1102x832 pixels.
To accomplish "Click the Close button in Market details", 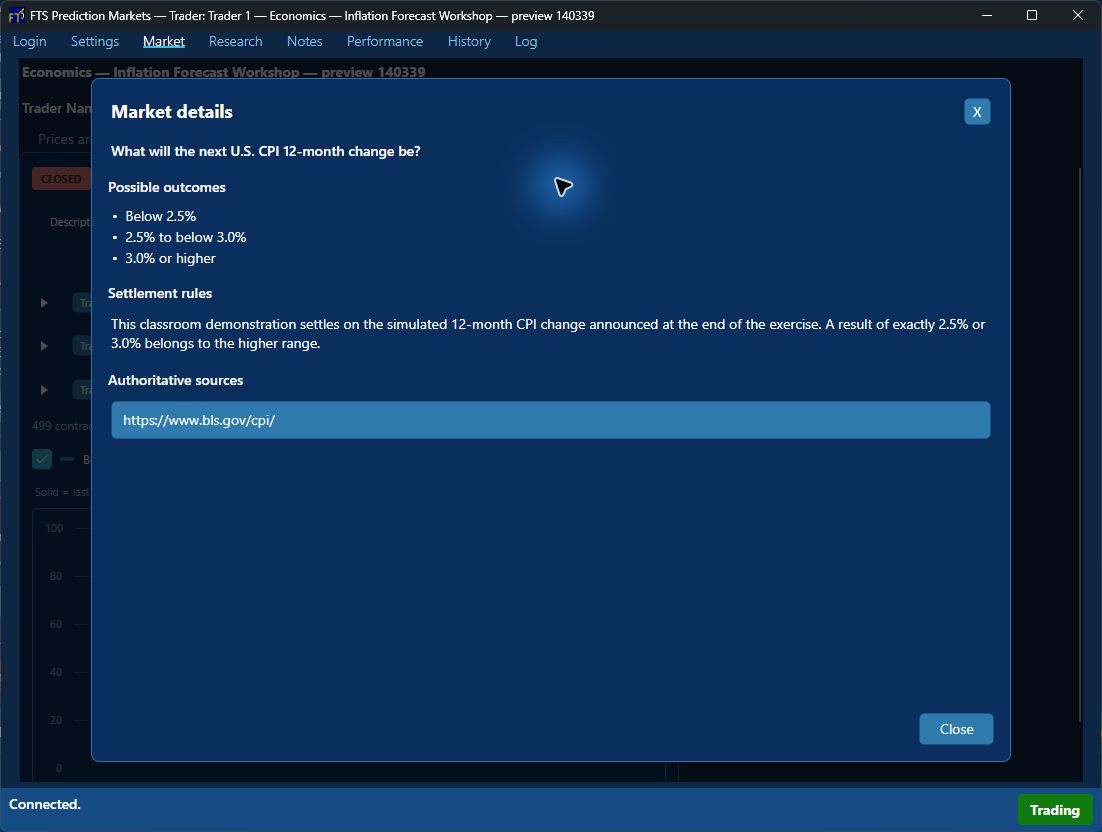I will pos(956,729).
